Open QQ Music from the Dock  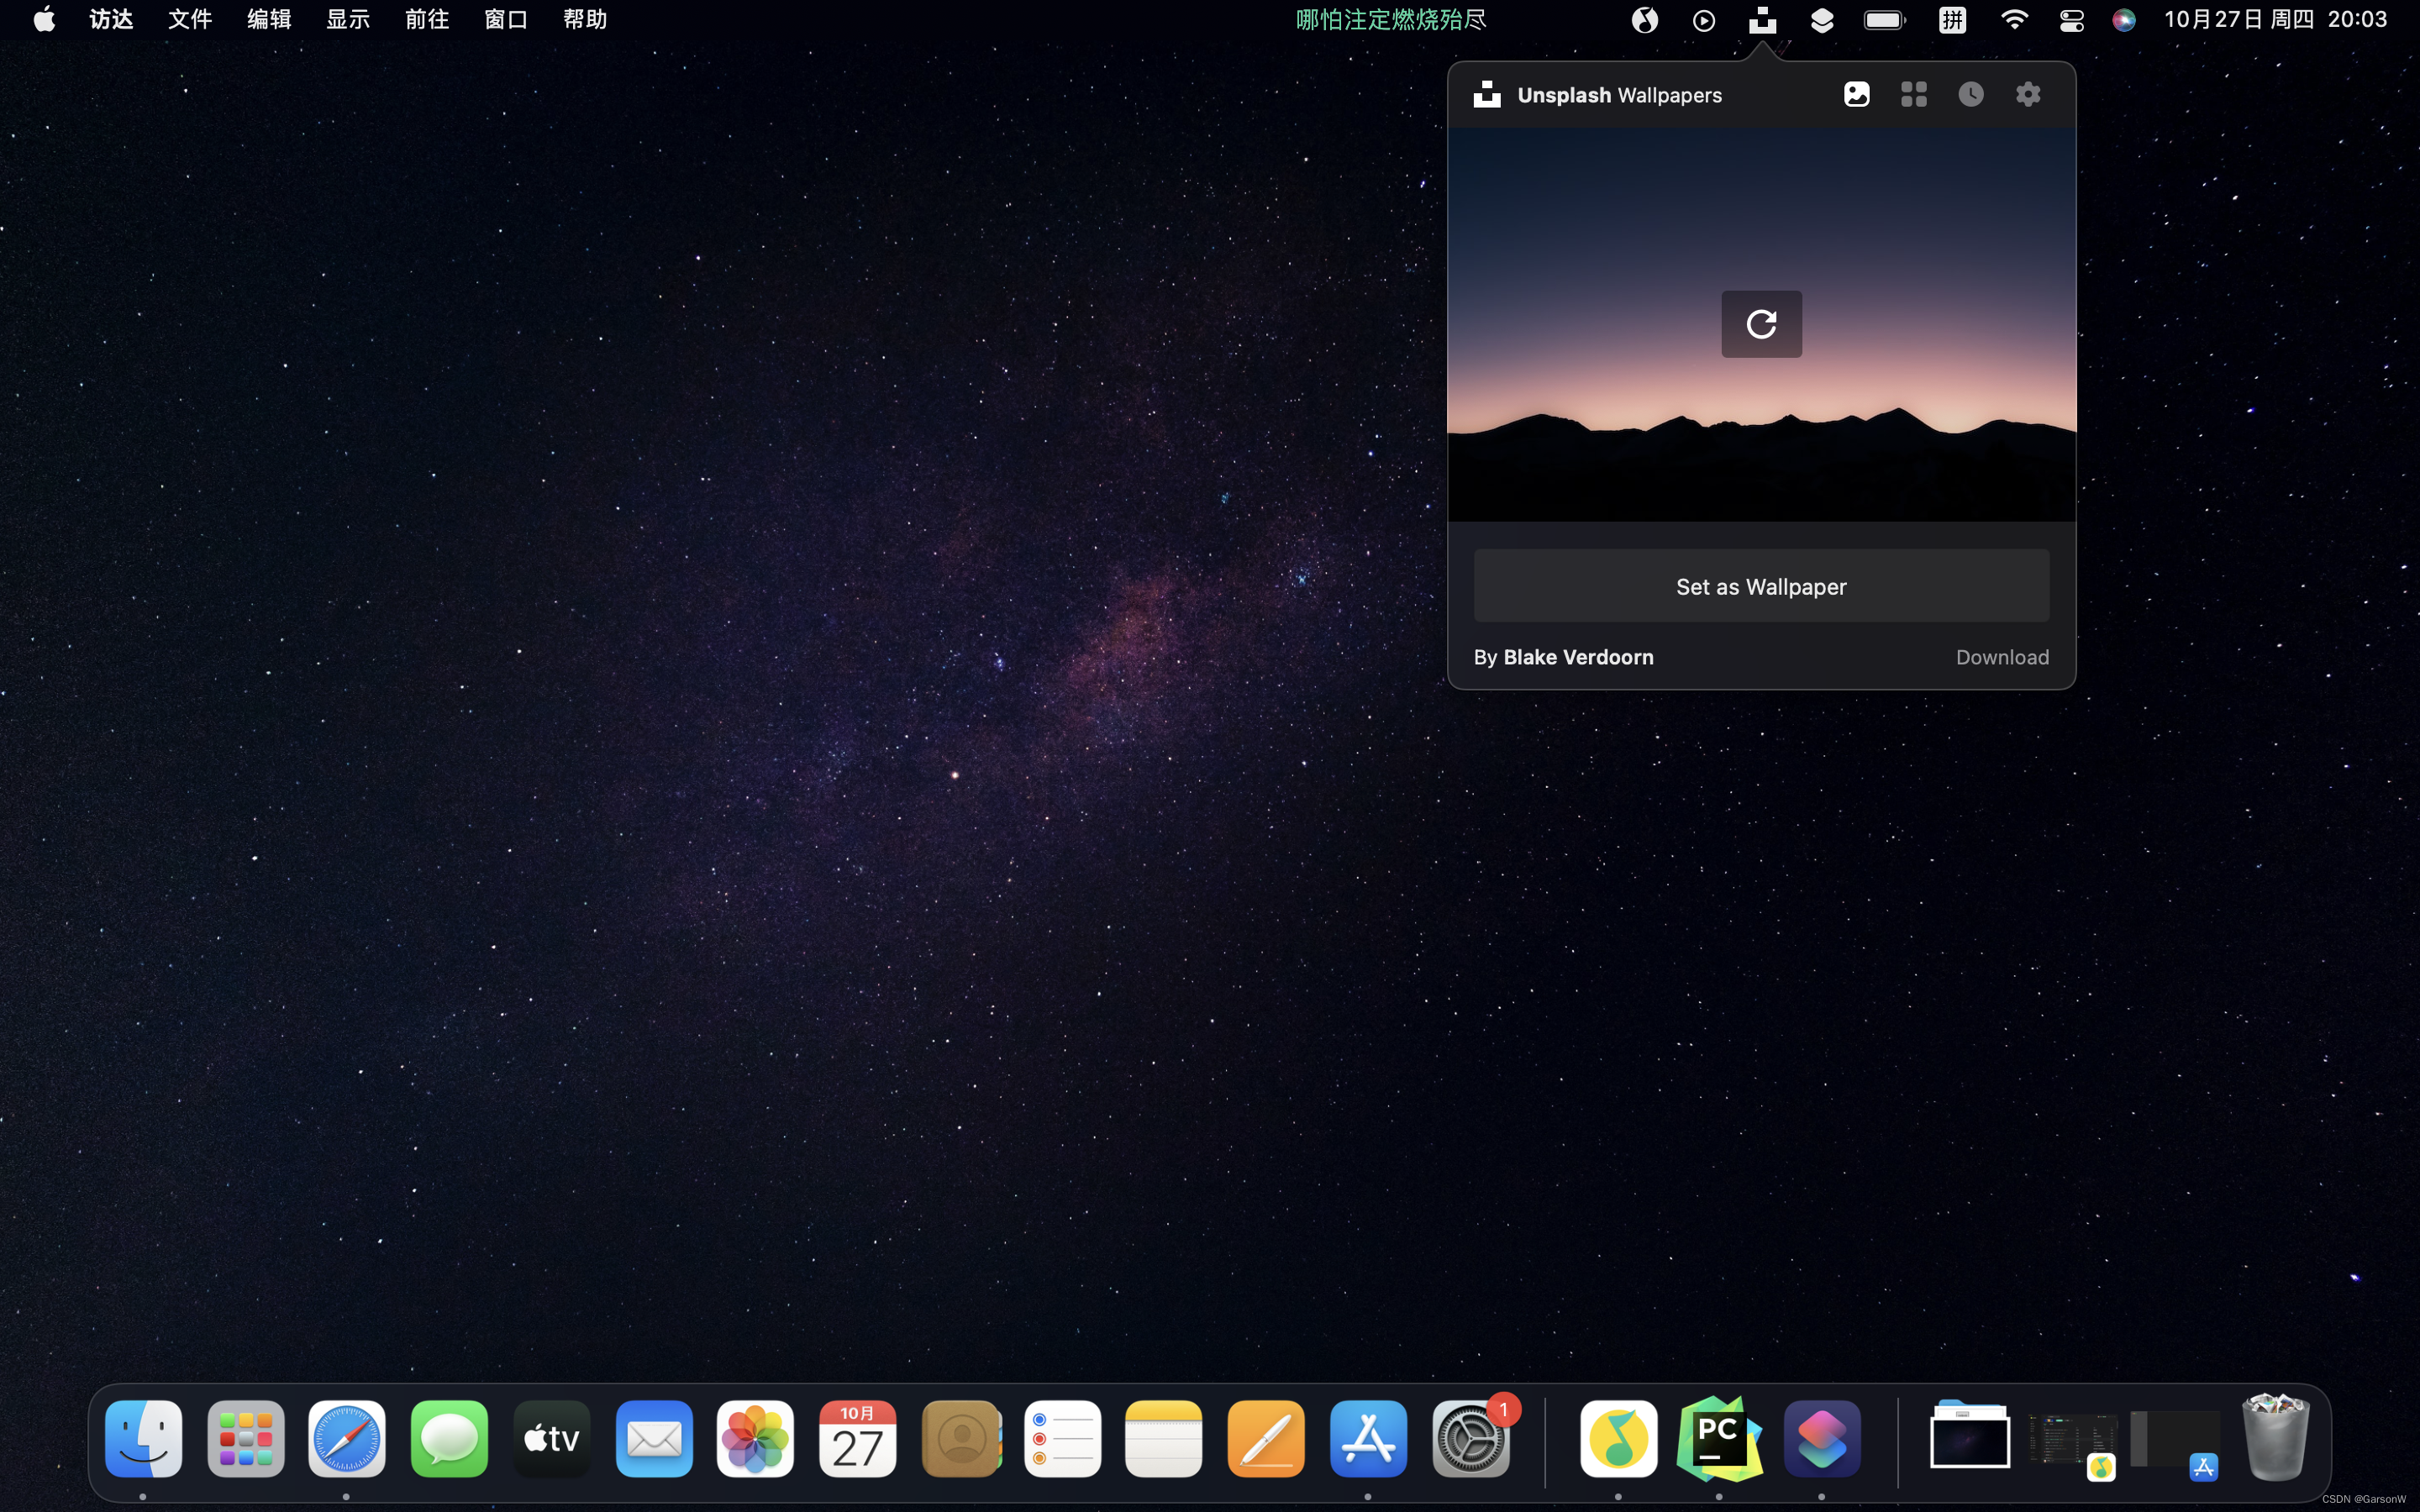coord(1618,1438)
